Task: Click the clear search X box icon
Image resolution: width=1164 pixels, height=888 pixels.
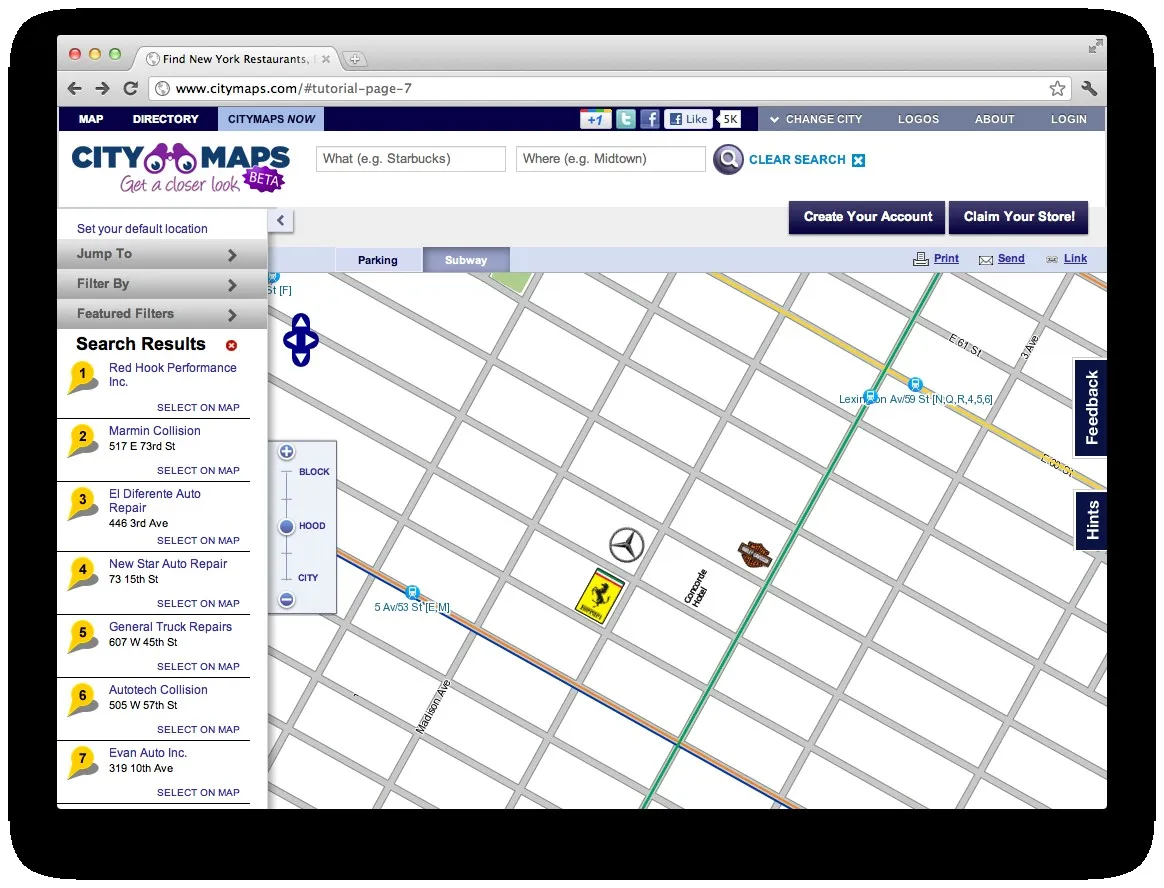Action: click(858, 160)
